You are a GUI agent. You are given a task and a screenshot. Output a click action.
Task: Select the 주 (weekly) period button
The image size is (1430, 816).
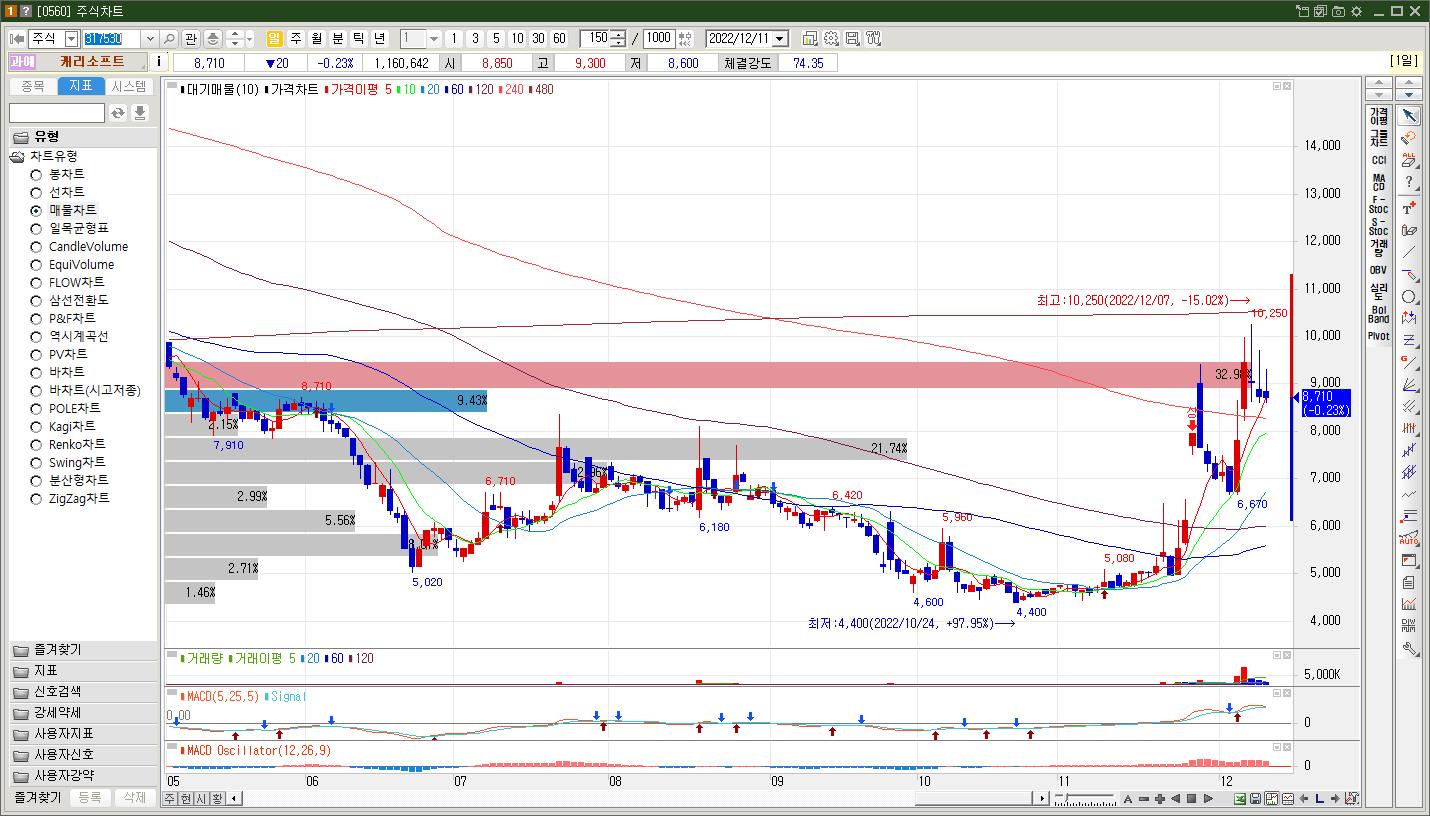296,38
